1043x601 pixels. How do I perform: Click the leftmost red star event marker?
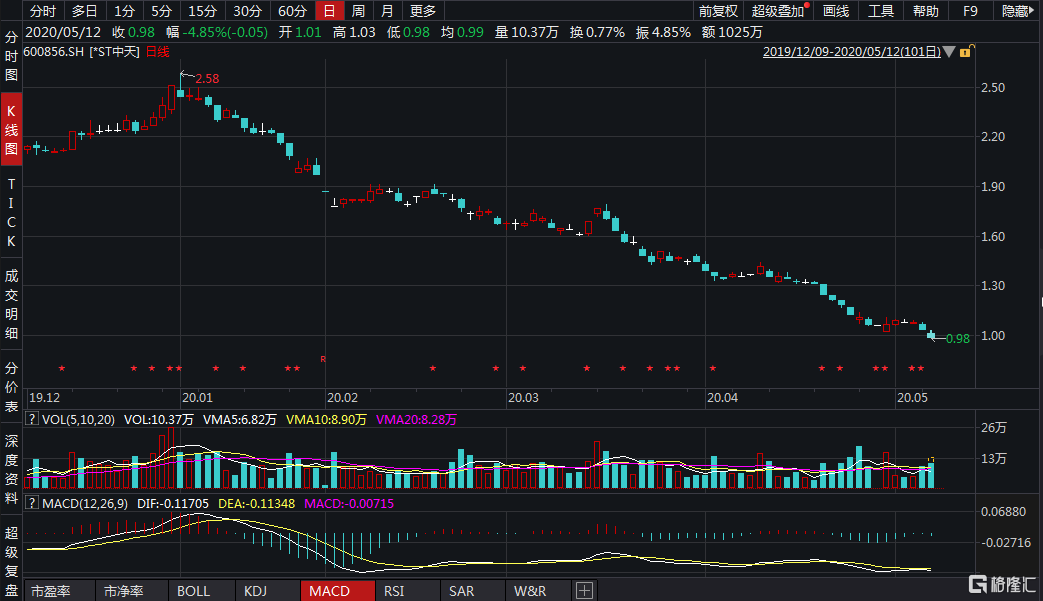[62, 368]
